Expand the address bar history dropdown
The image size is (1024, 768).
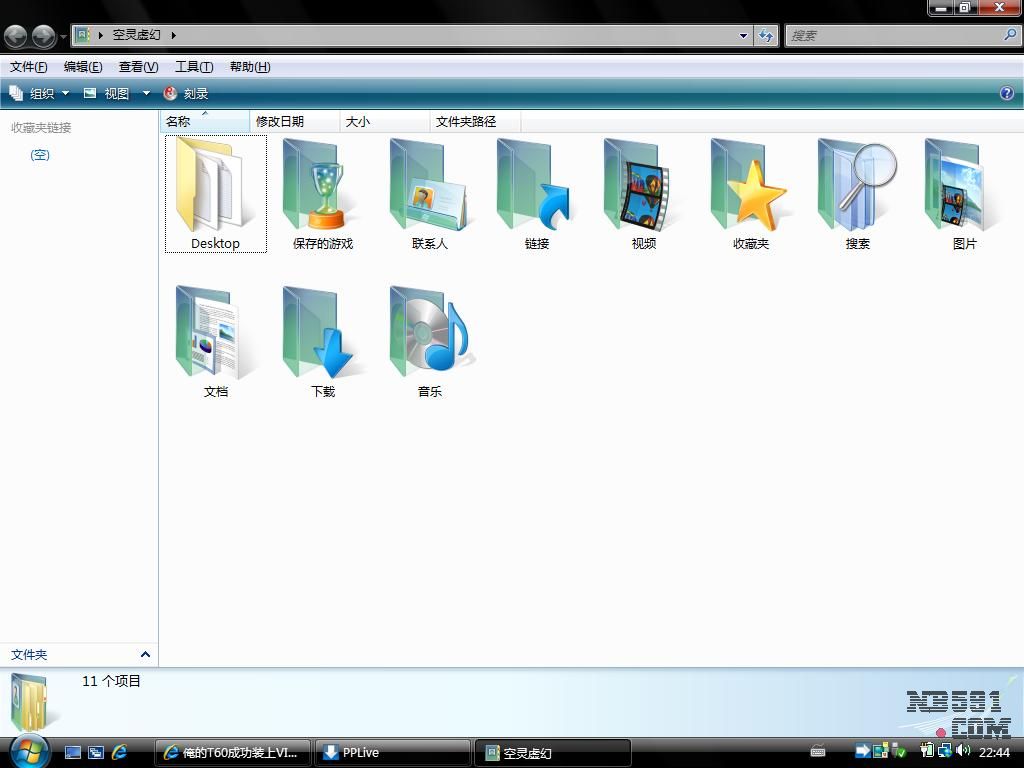pos(743,35)
